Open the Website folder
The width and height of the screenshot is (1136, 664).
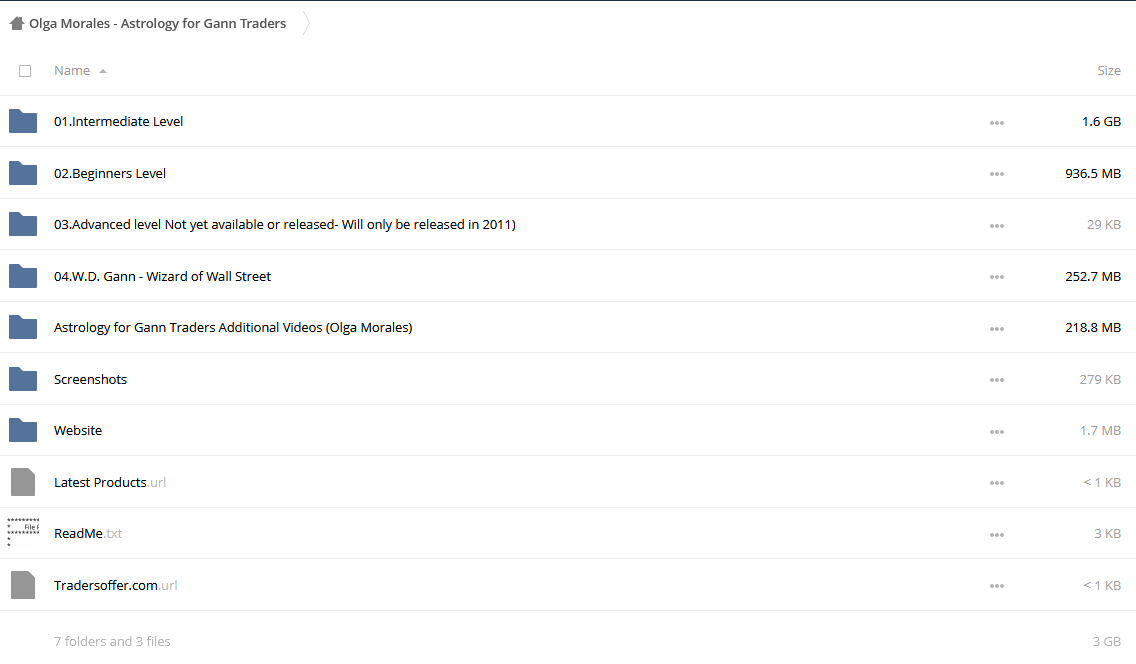(x=78, y=430)
